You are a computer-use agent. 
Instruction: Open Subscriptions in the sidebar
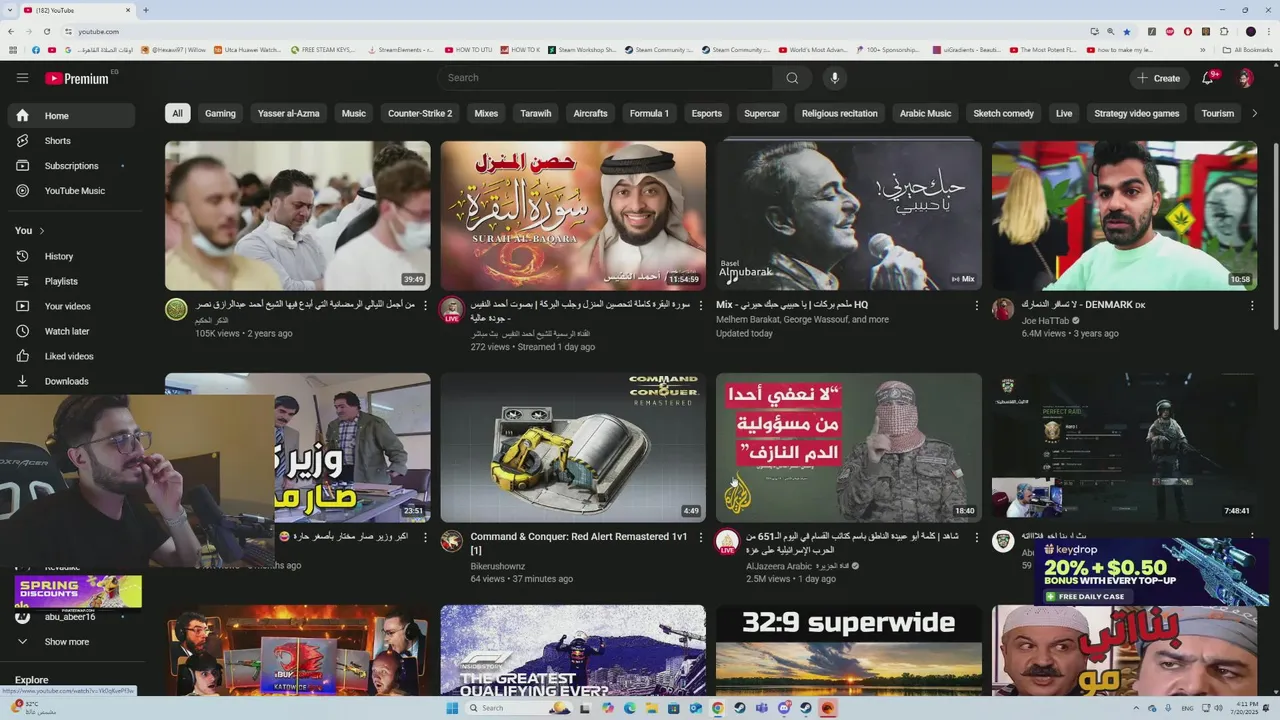[70, 166]
